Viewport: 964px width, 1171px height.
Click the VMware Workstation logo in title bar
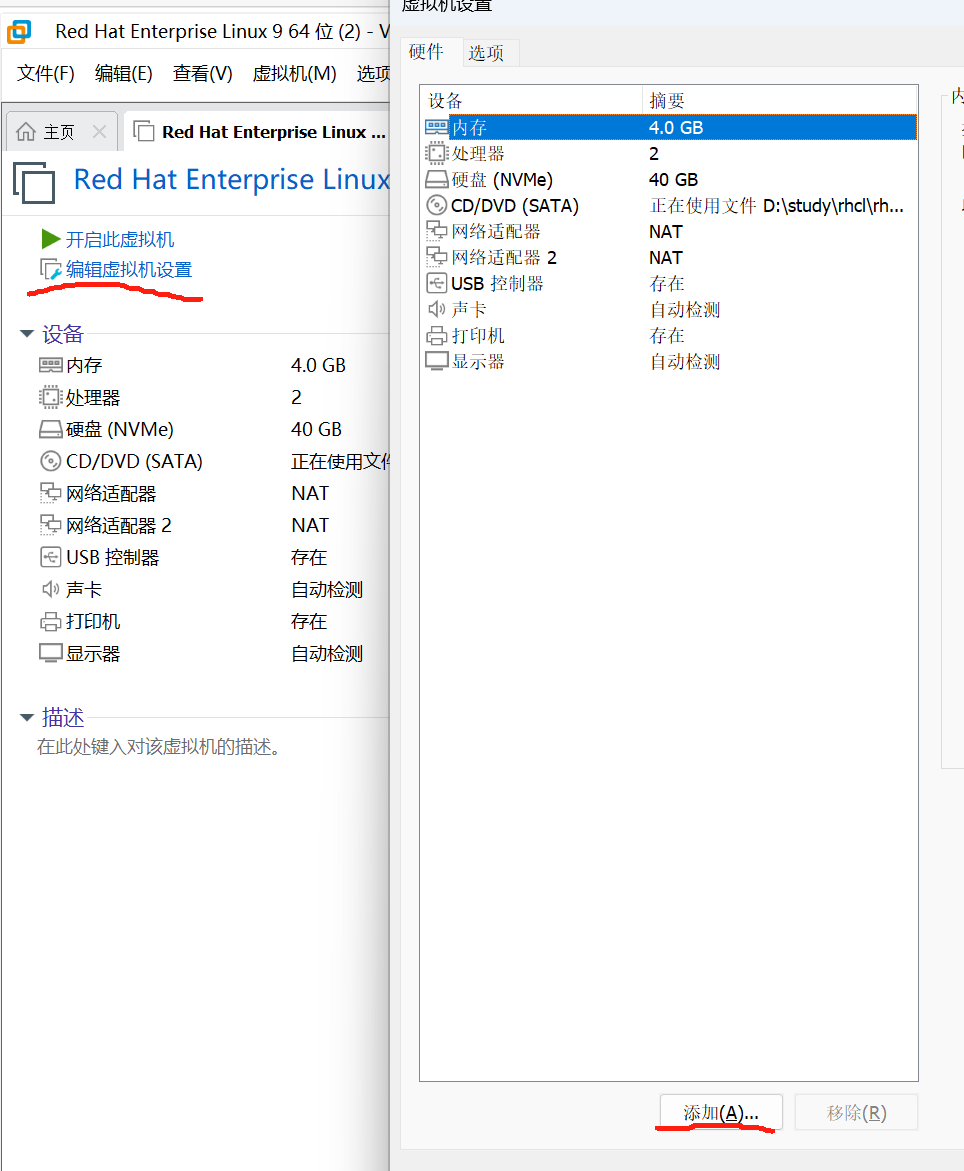coord(19,32)
